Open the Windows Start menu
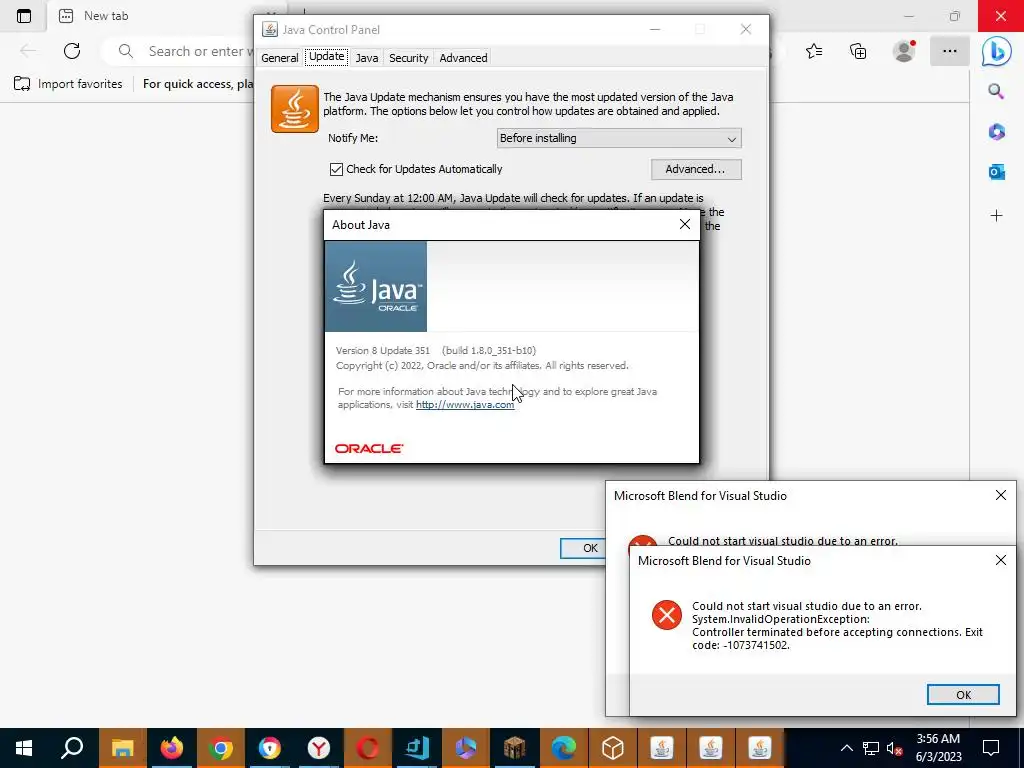 24,748
